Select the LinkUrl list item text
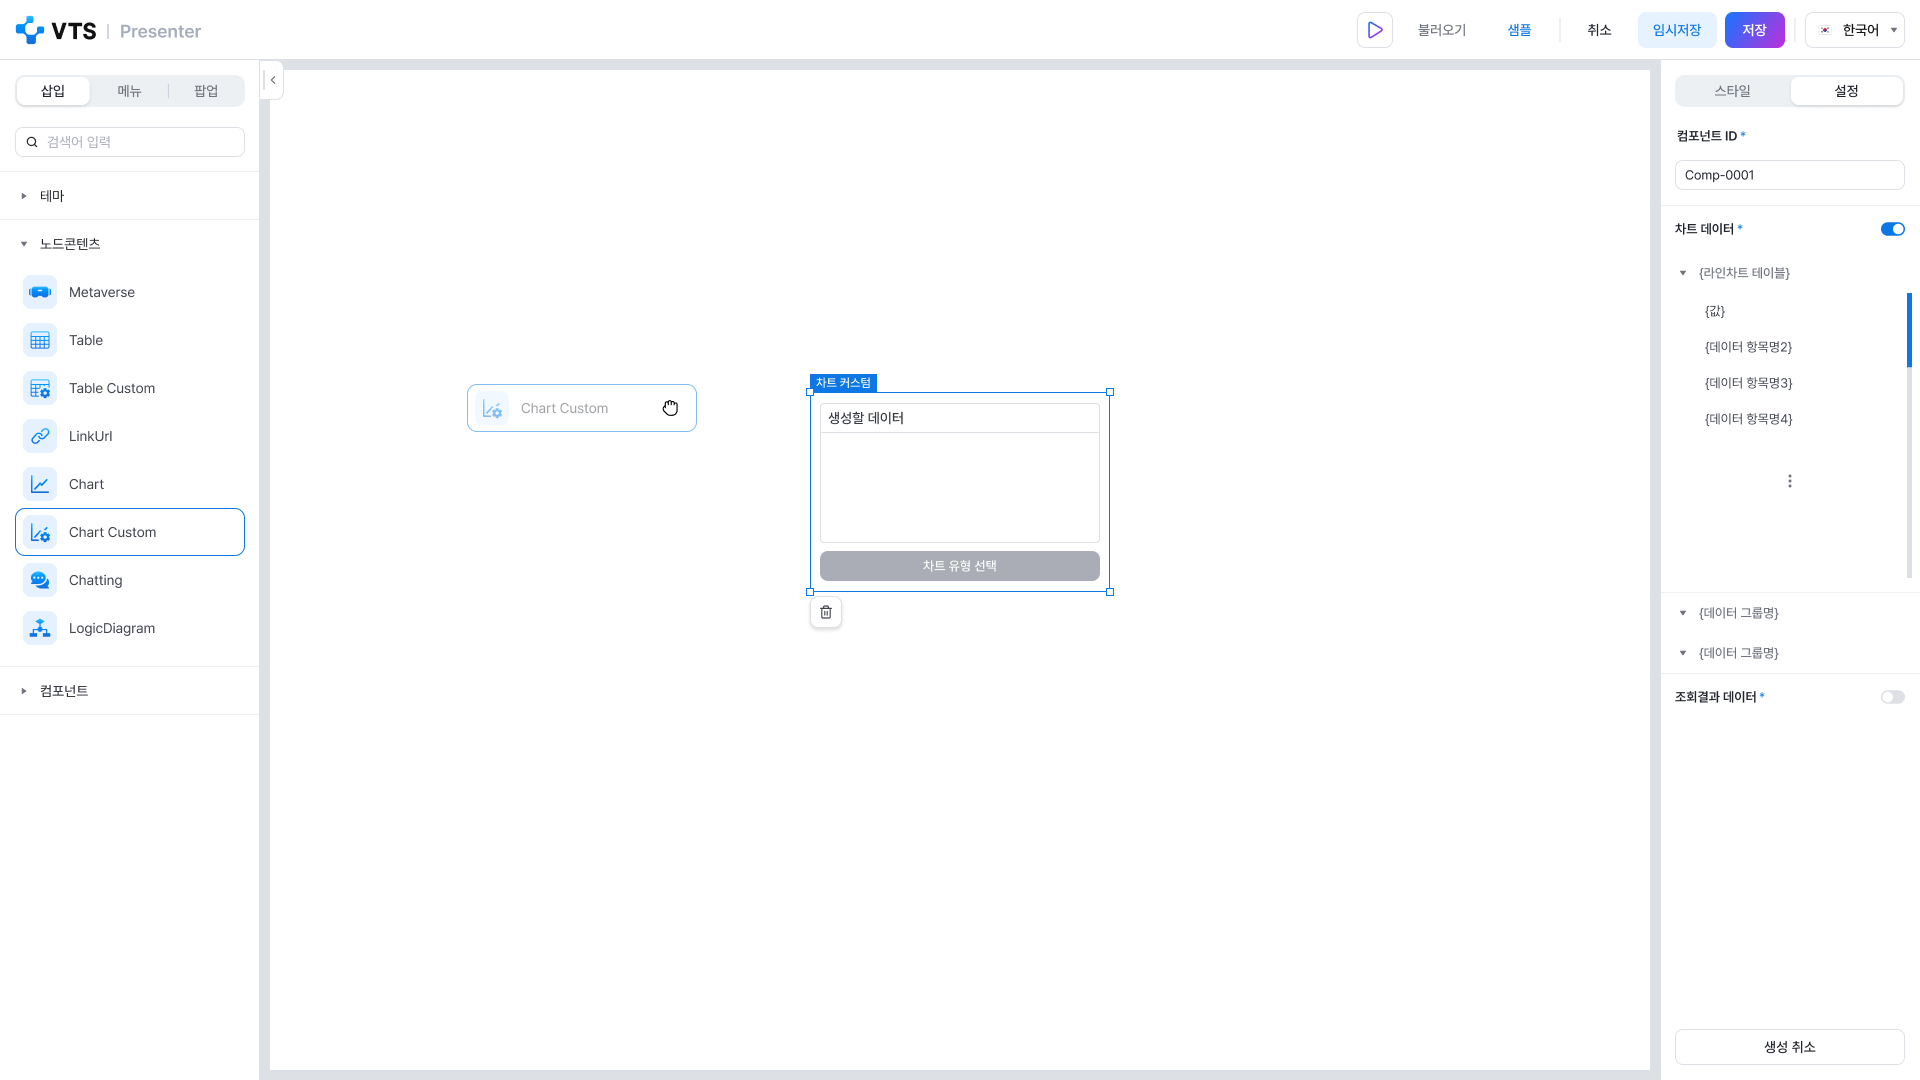This screenshot has width=1920, height=1080. [x=91, y=436]
